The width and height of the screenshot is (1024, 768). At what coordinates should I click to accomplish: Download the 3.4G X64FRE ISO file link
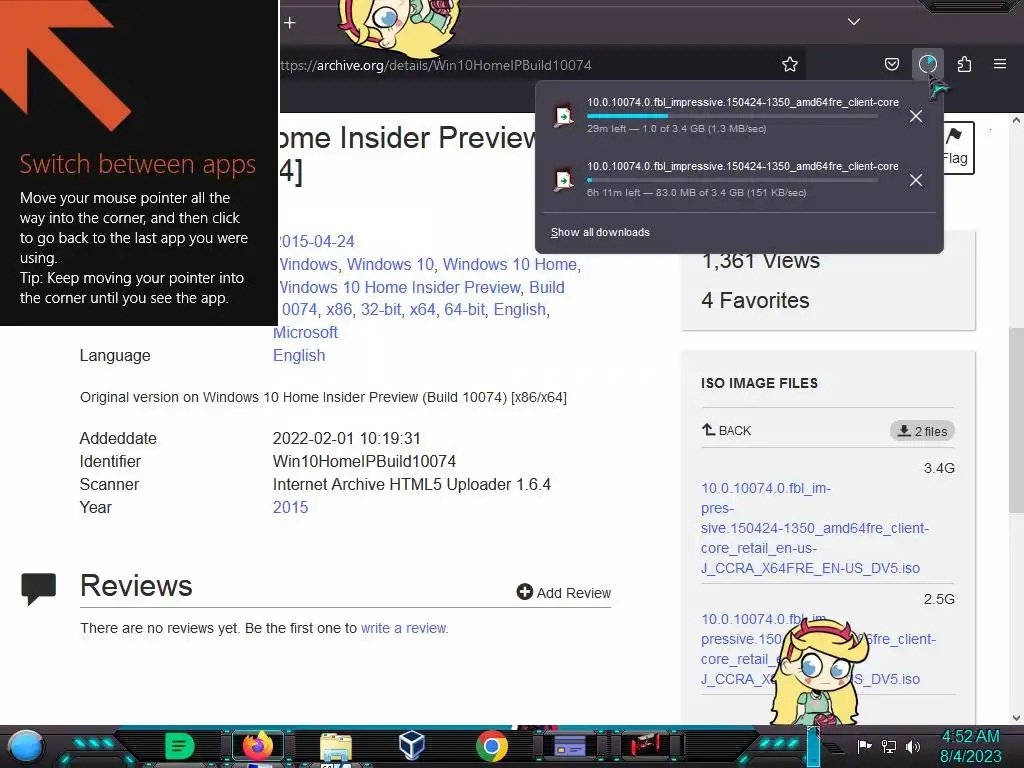814,528
